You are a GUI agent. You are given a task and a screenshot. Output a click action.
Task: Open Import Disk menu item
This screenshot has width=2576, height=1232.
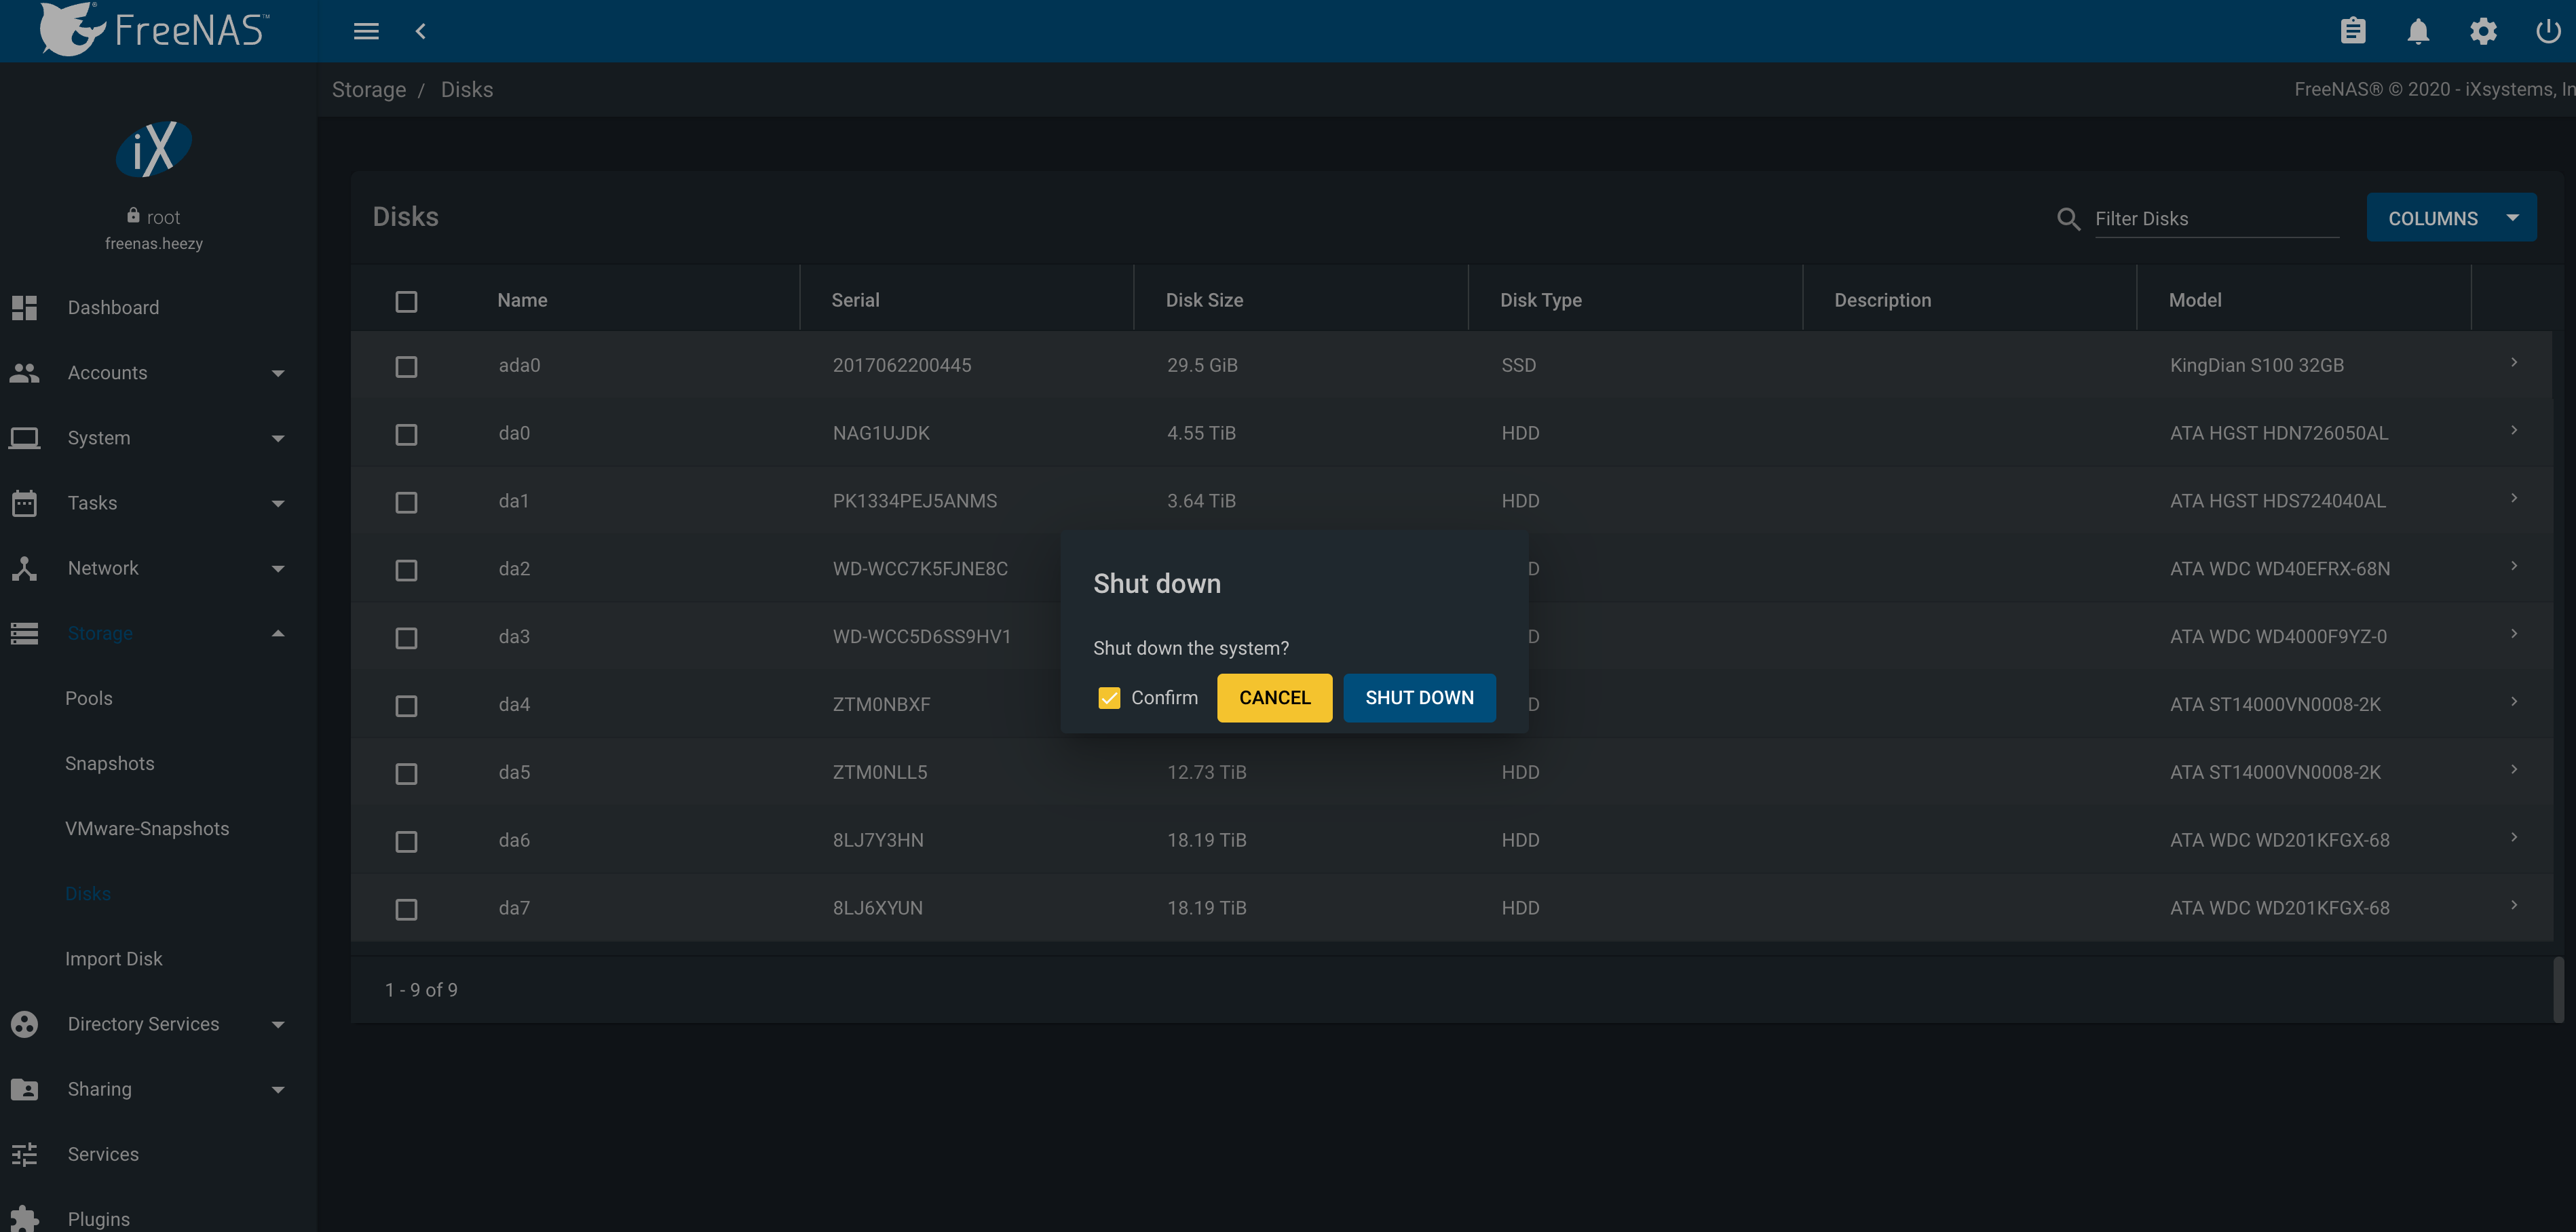coord(114,958)
